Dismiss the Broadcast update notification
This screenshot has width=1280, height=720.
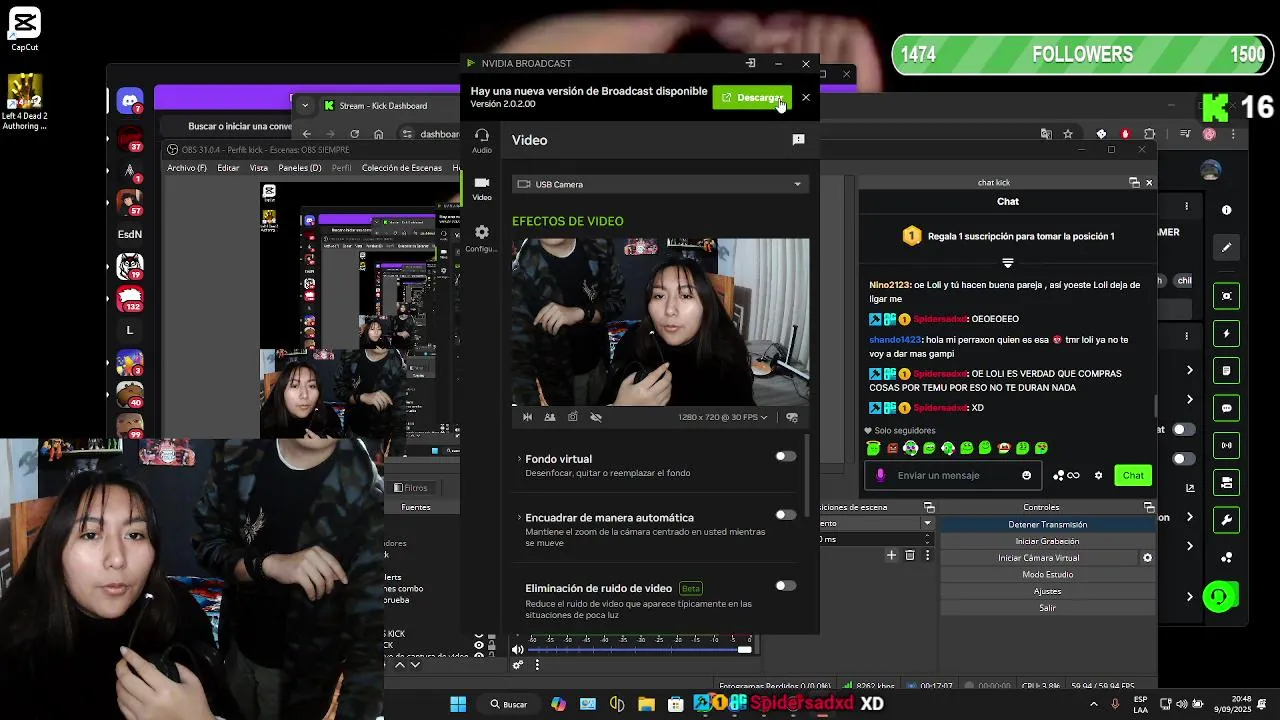(x=806, y=98)
